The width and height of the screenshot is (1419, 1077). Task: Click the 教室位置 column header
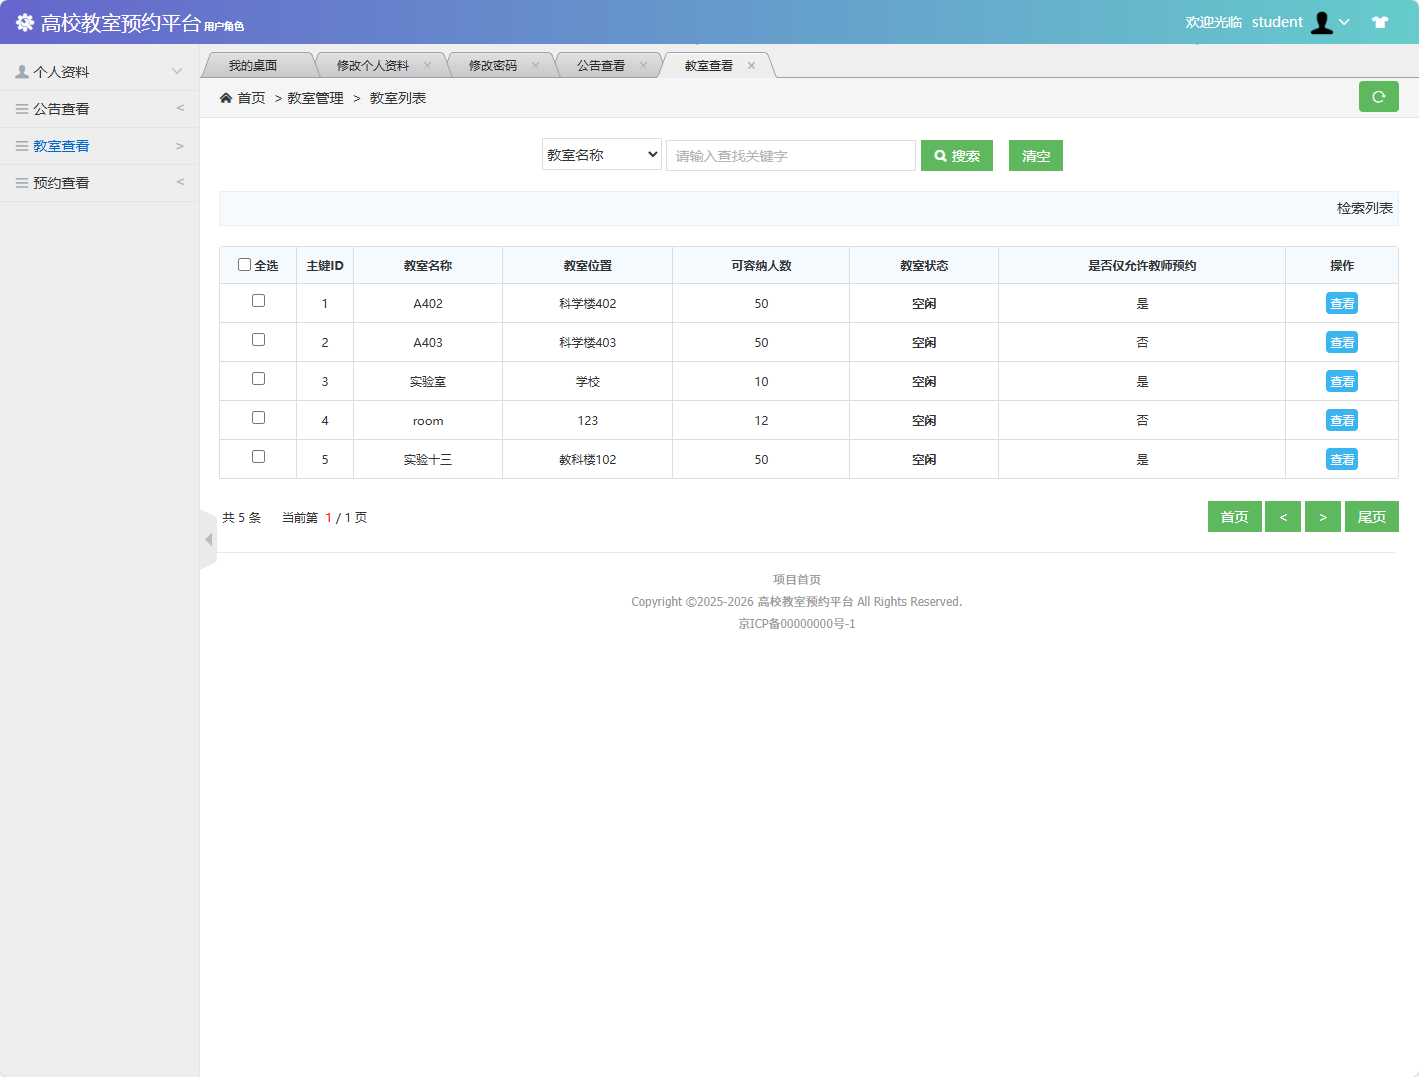click(x=588, y=266)
